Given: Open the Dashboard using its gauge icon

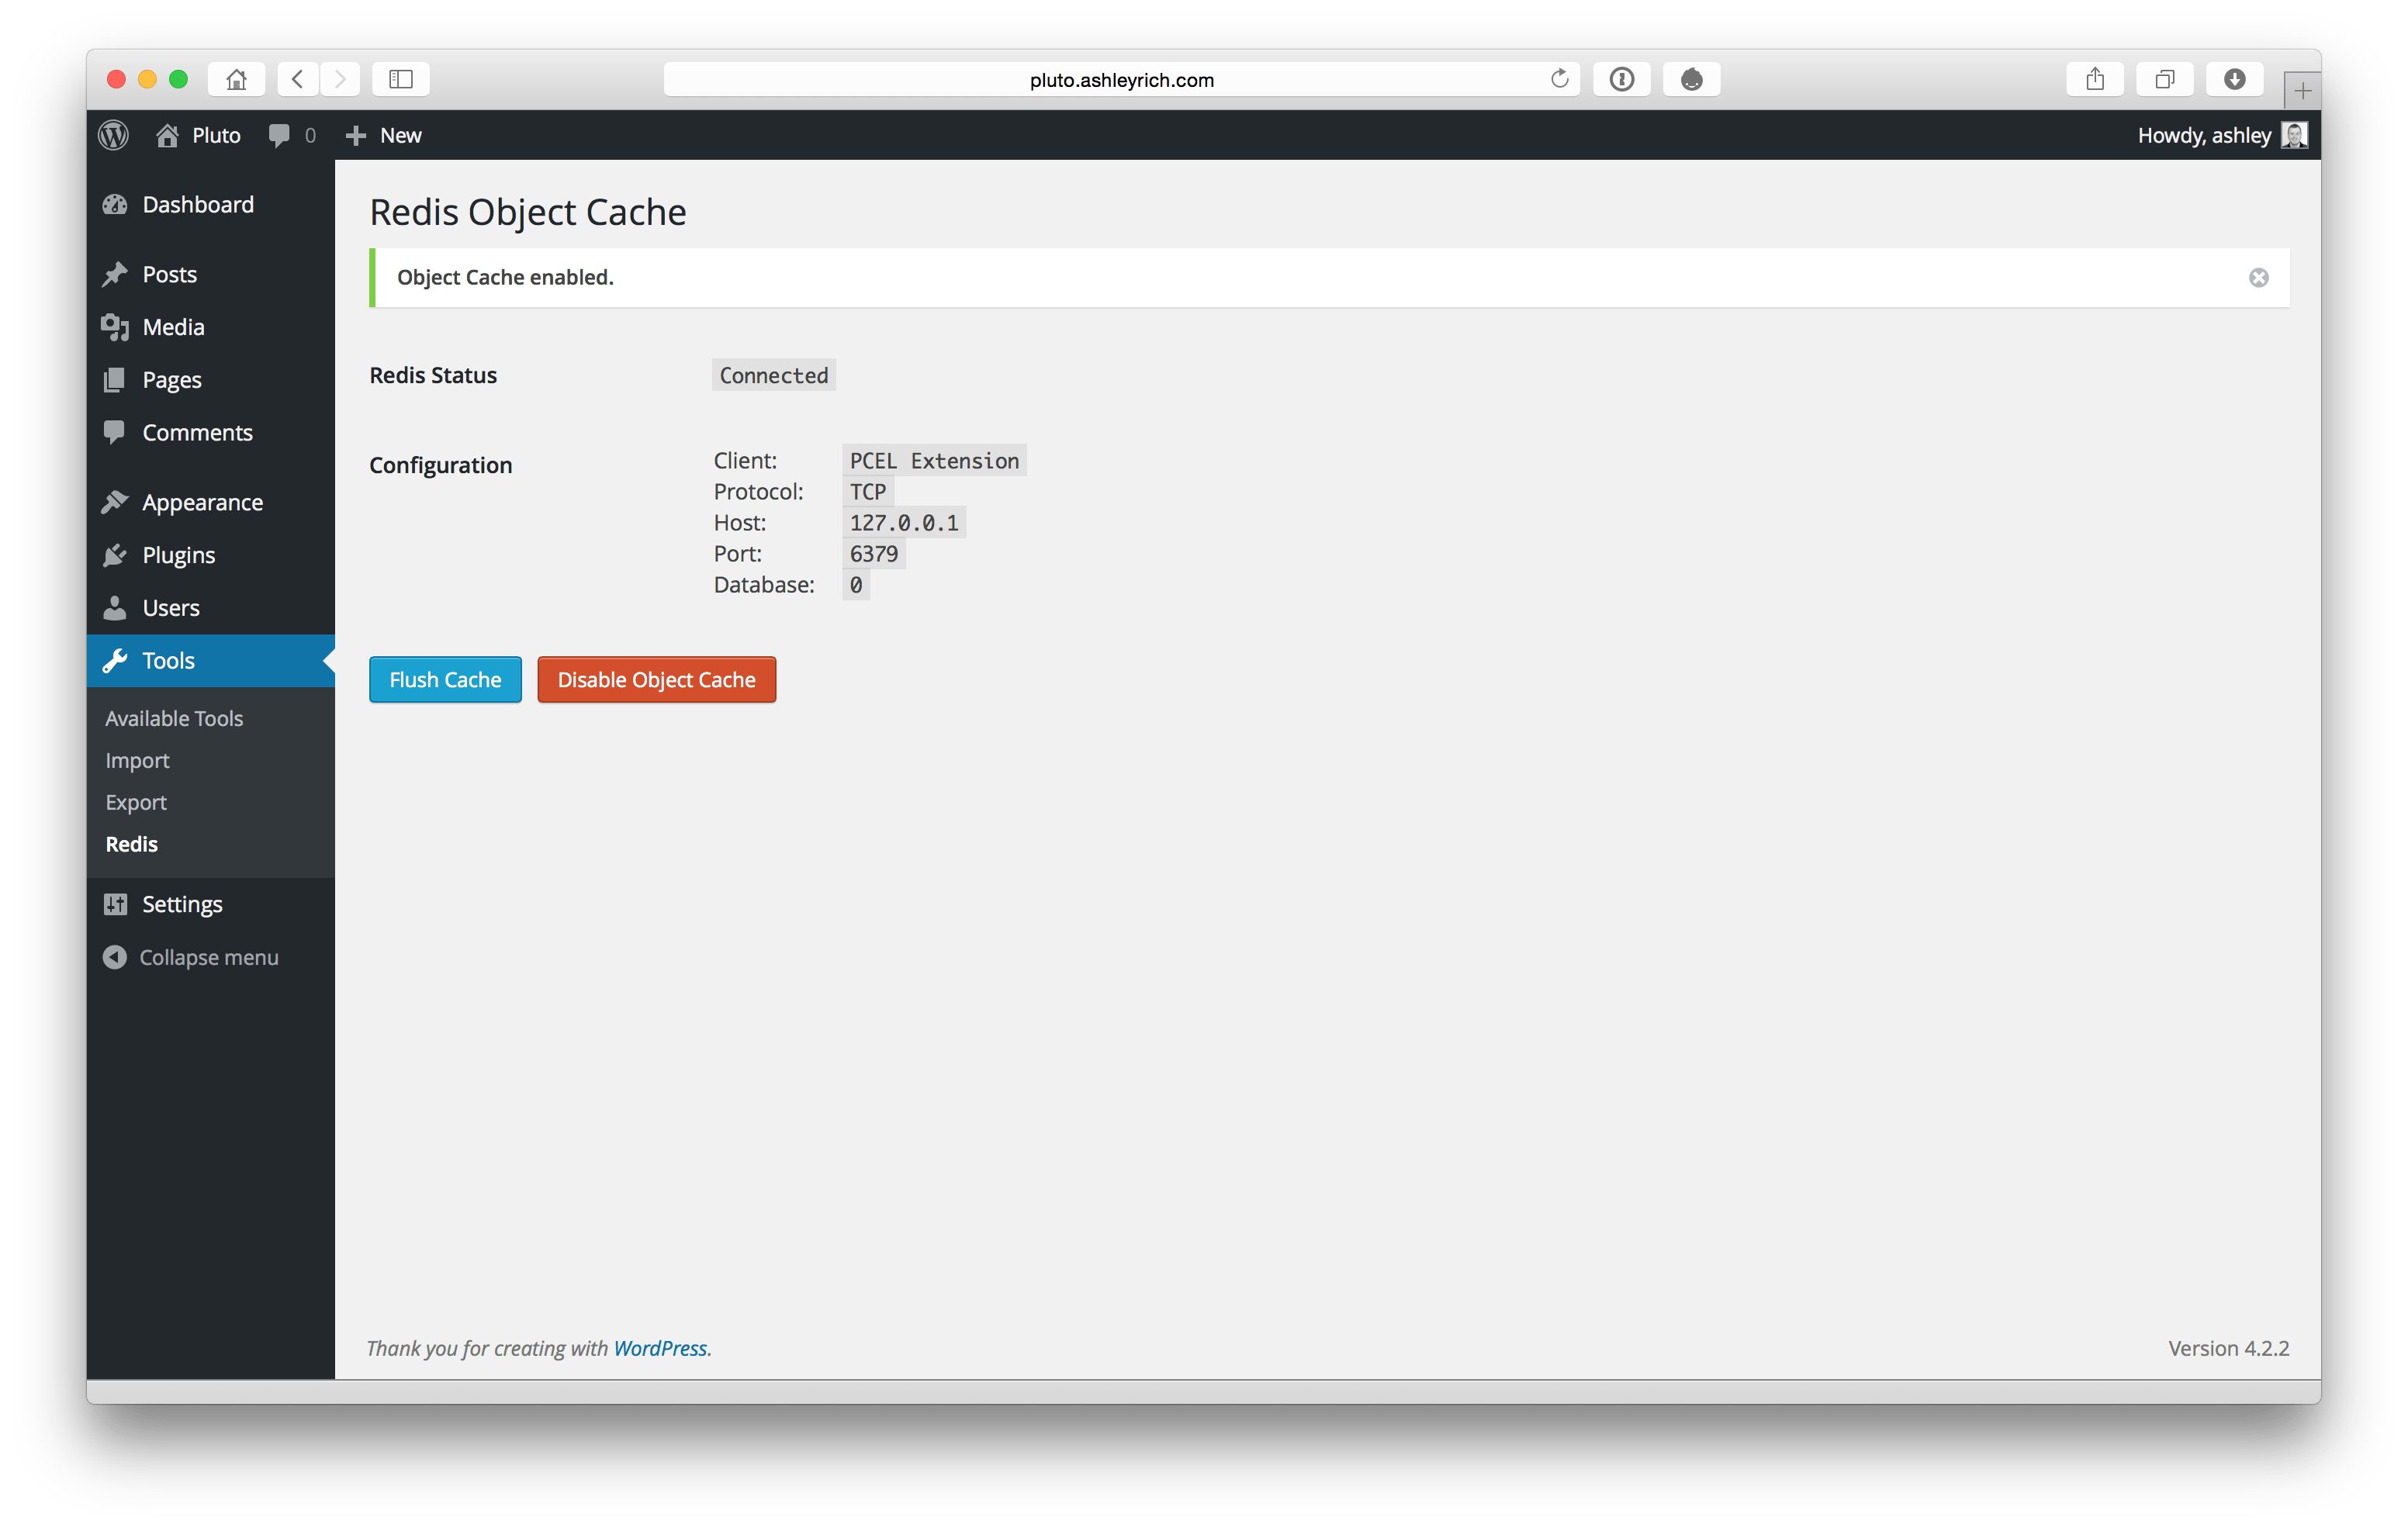Looking at the screenshot, I should 115,204.
